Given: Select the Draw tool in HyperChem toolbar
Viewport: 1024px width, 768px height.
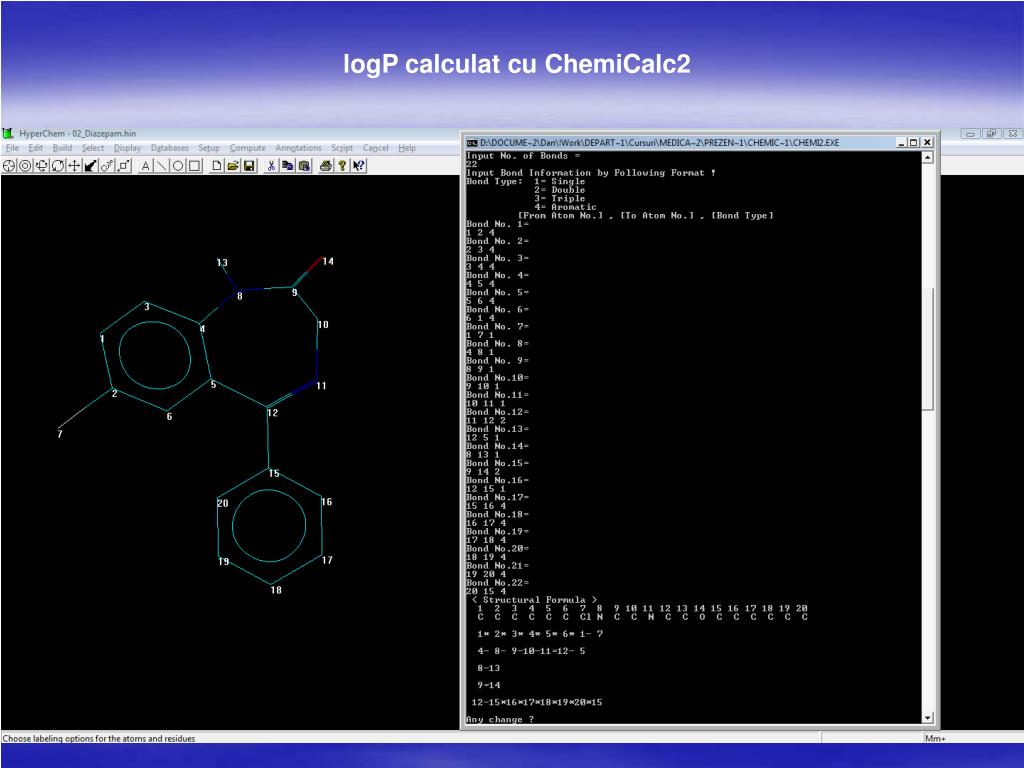Looking at the screenshot, I should click(x=9, y=166).
